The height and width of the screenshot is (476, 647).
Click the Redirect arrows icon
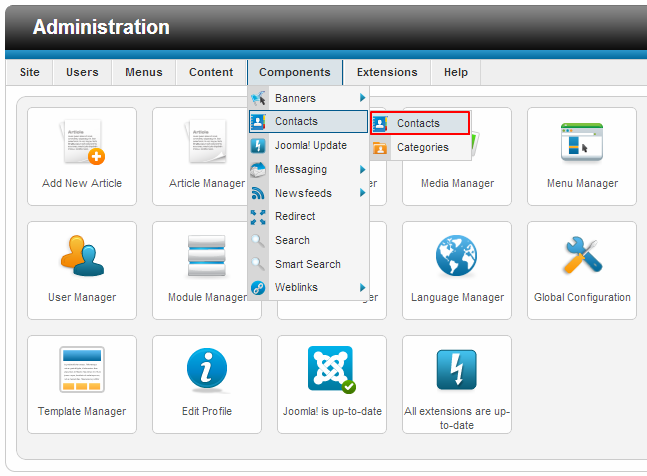point(258,217)
